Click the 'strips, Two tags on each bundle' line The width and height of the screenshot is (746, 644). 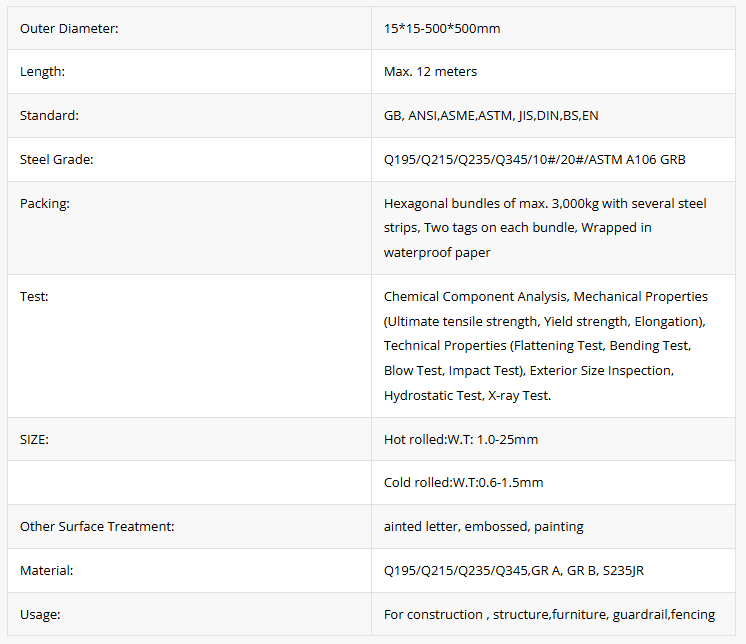(518, 228)
